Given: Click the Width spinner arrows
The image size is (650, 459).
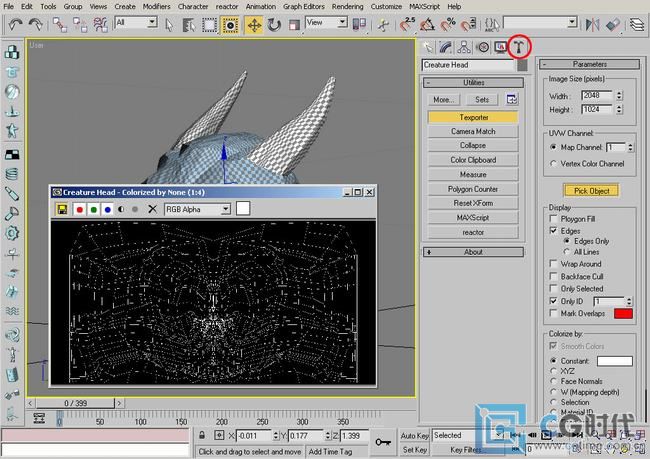Looking at the screenshot, I should (619, 95).
